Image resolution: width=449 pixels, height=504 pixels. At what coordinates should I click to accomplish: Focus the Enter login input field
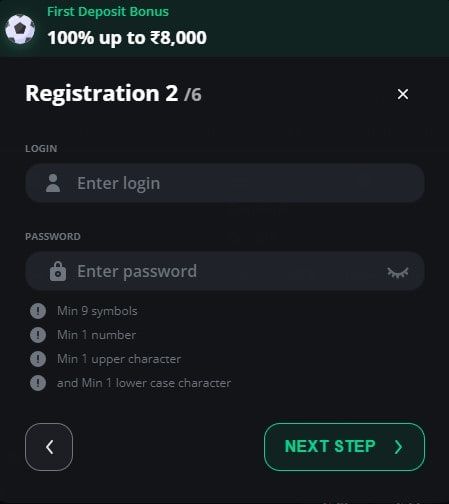(x=225, y=183)
